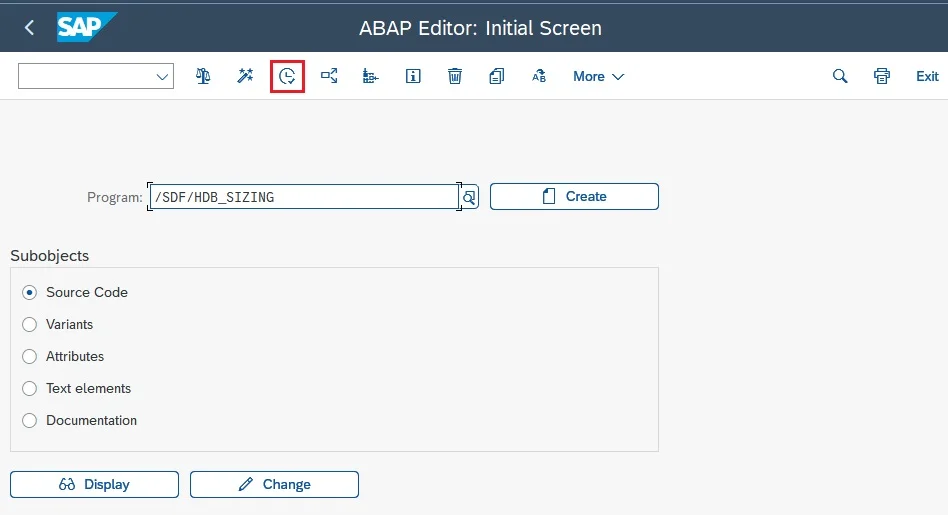Select the Source Code radio button
Screen dimensions: 948x515
tap(30, 293)
